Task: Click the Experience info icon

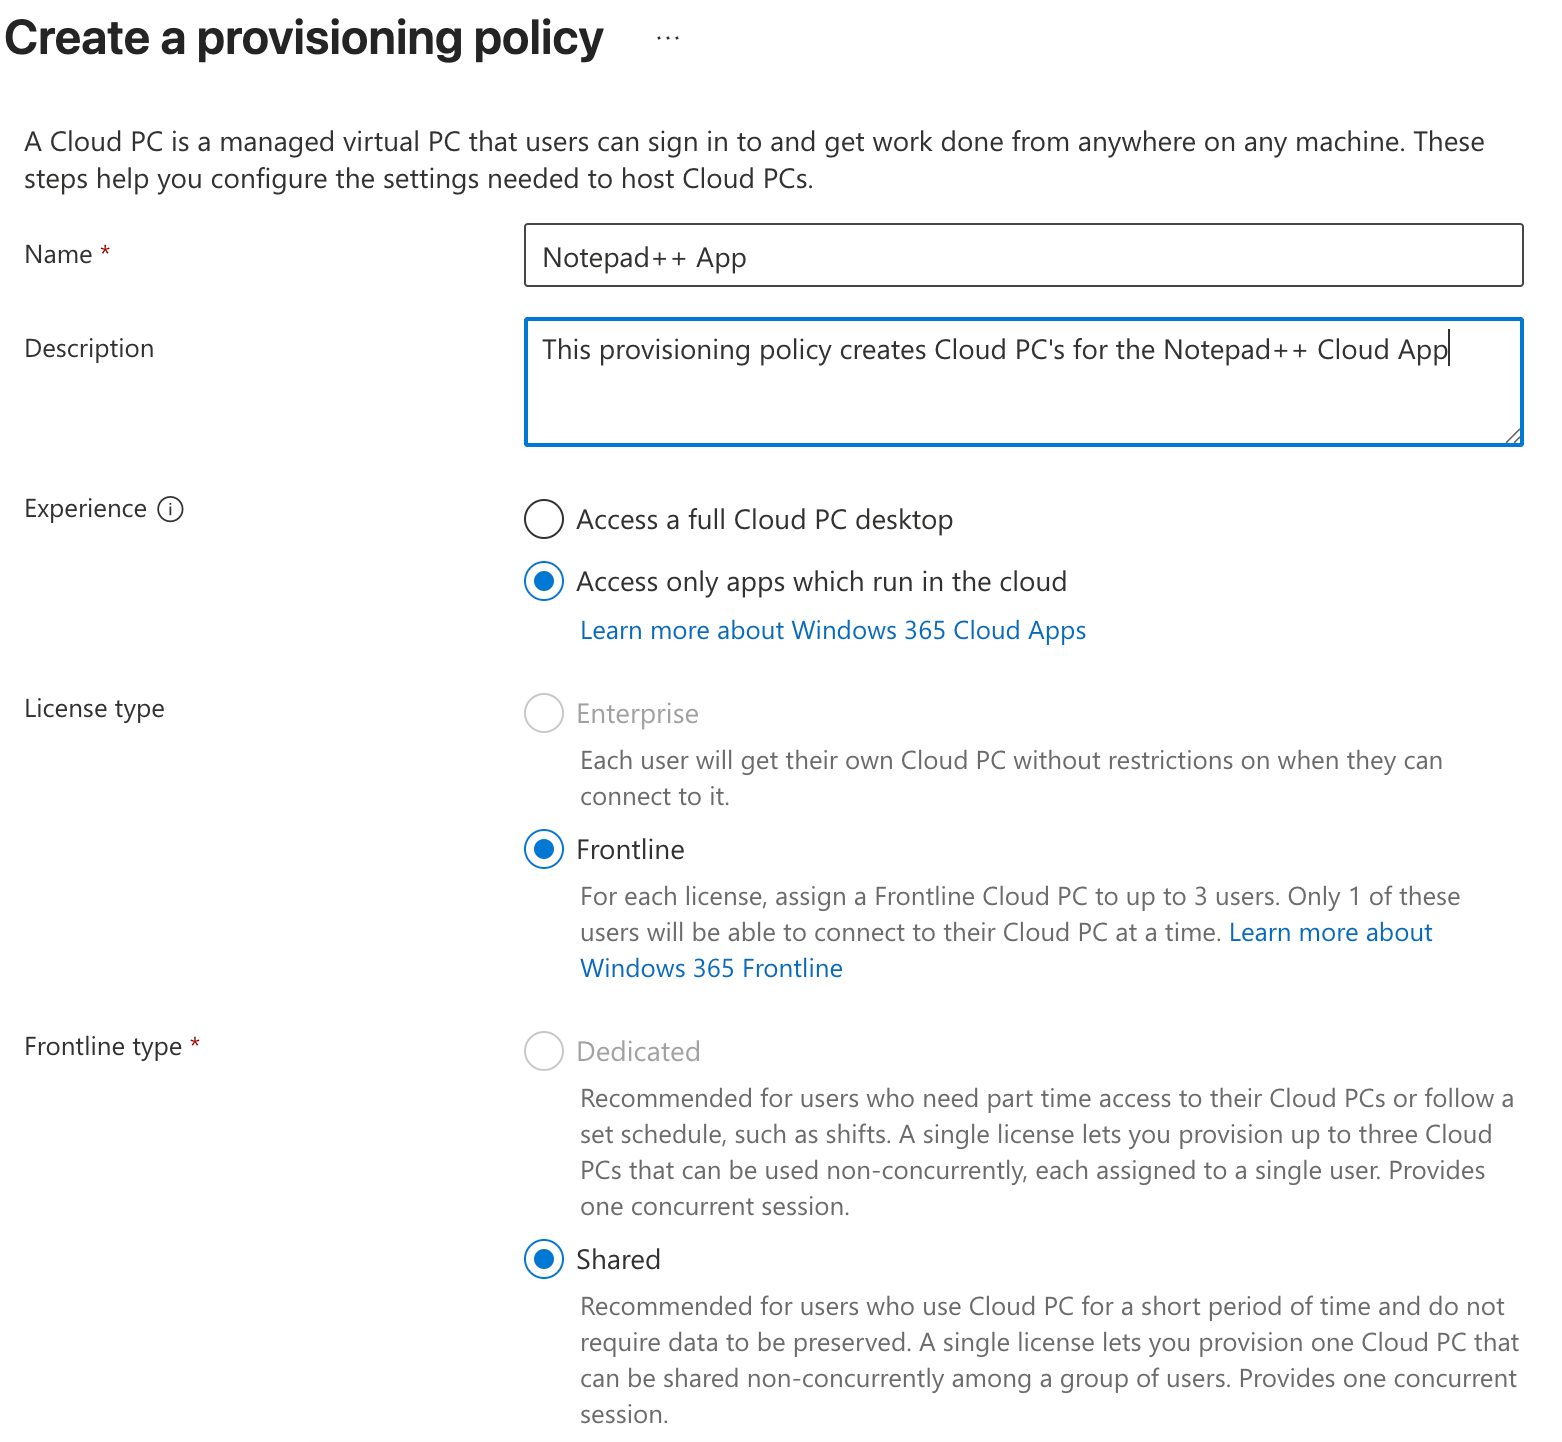Action: 171,509
